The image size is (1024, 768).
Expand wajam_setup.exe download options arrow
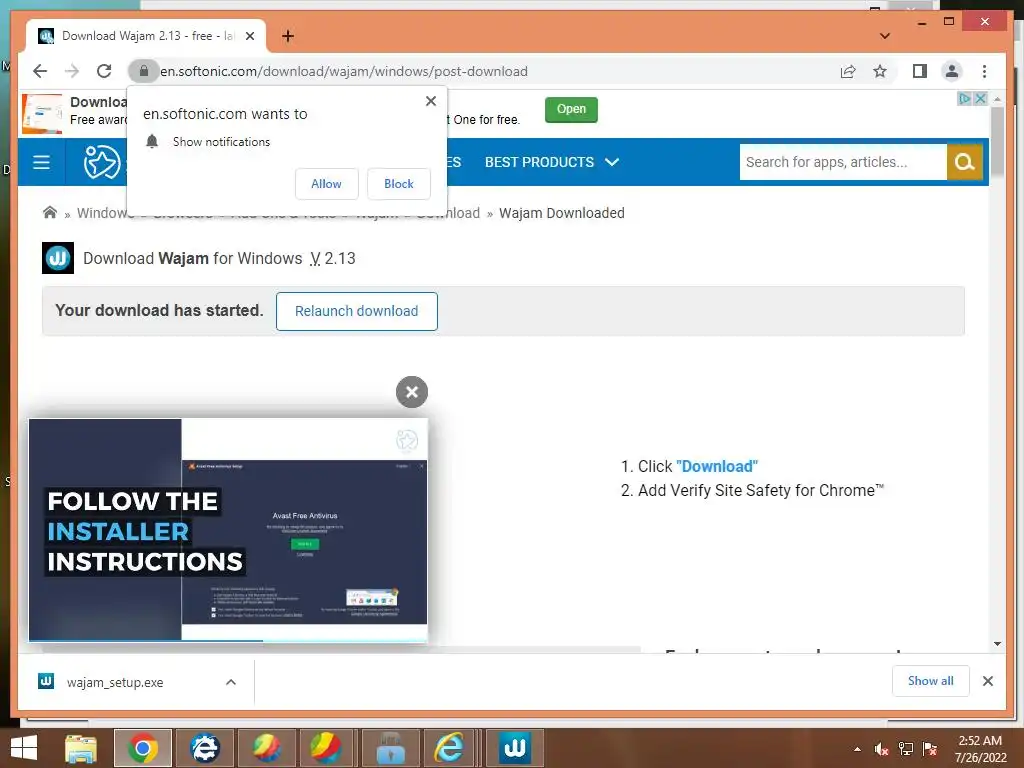coord(231,682)
